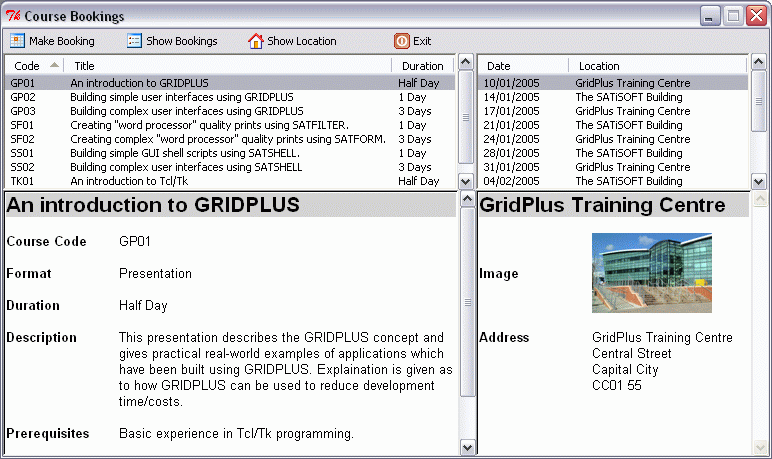Click the Show Location house icon
The image size is (772, 459).
point(256,41)
